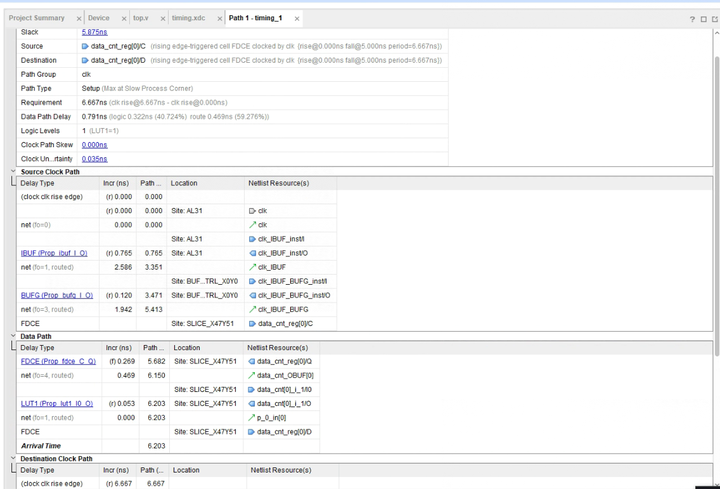Click the vertical scrollbar of the report

pos(717,206)
